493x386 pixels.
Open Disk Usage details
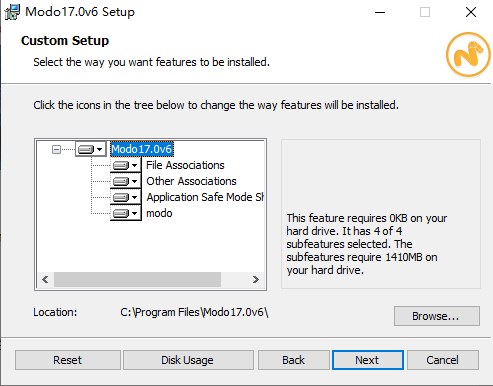point(188,360)
